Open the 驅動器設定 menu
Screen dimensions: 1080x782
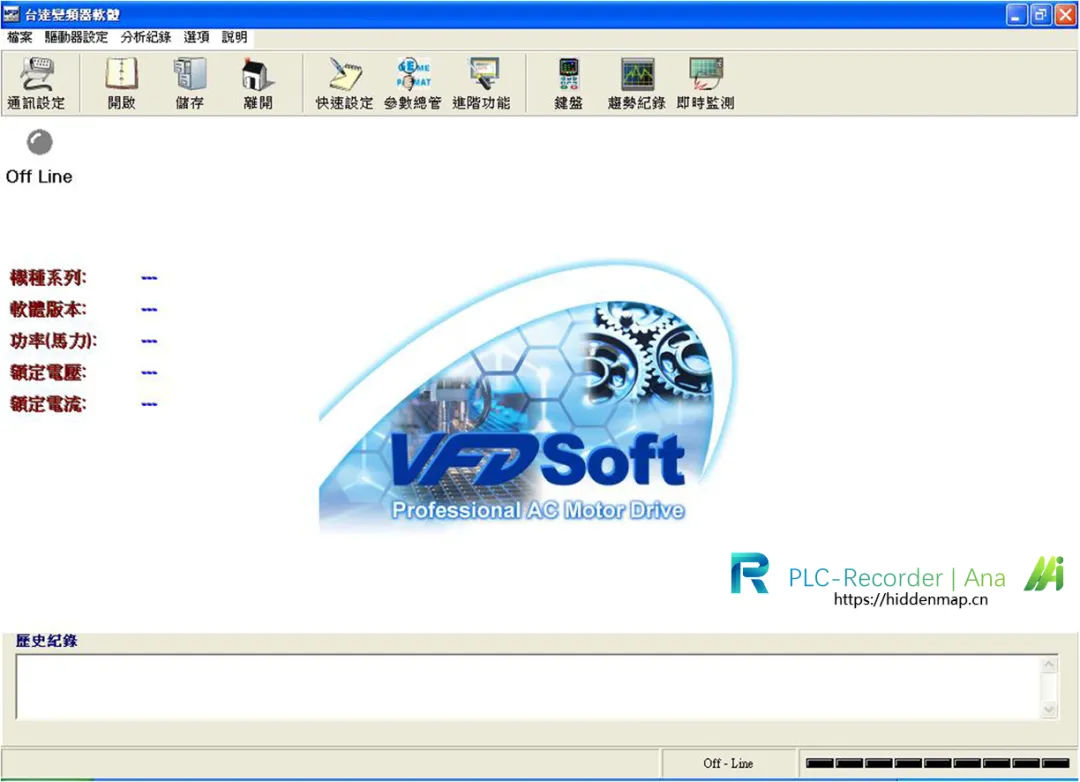[x=76, y=37]
